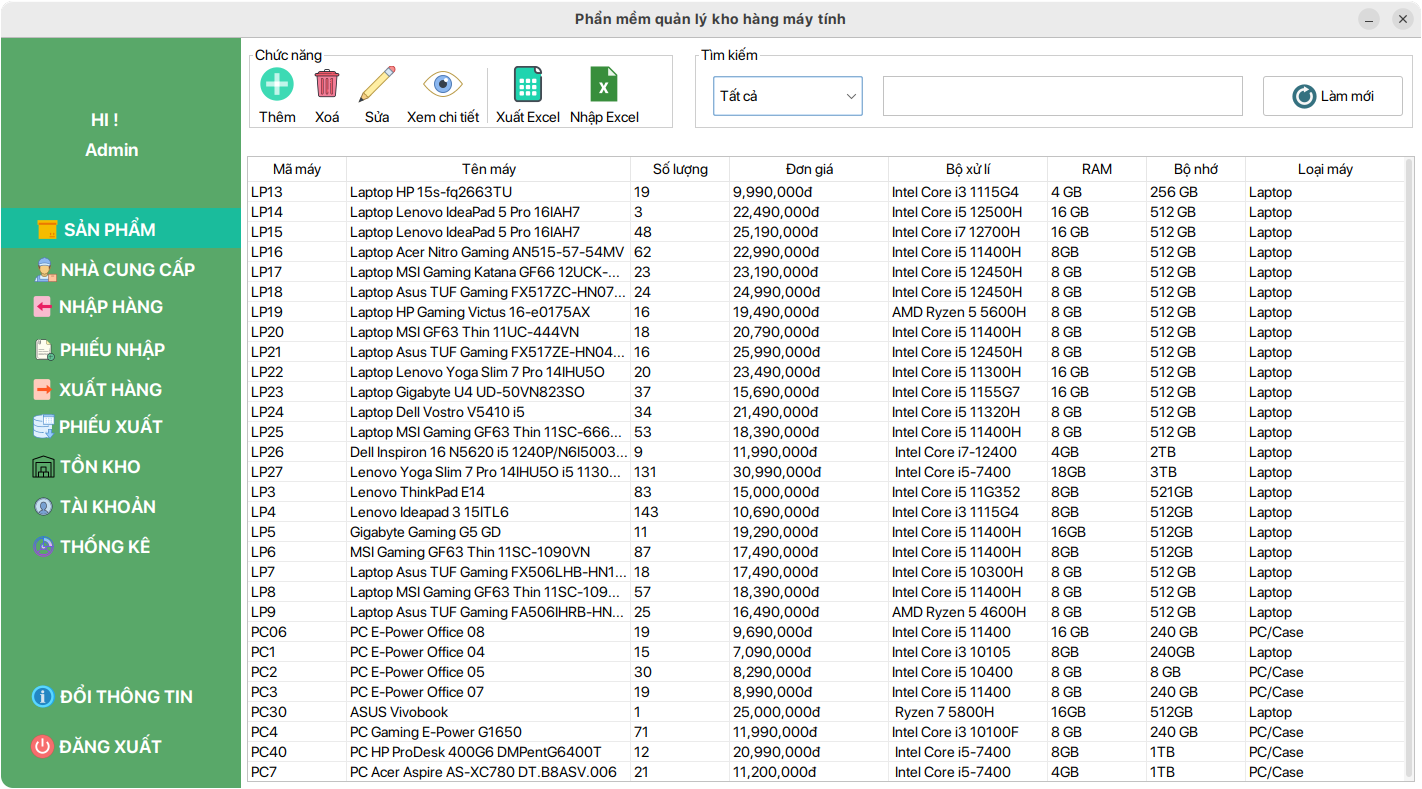Screen dimensions: 1422x789
Task: Select the ASUS Vivobook row
Action: (x=826, y=712)
